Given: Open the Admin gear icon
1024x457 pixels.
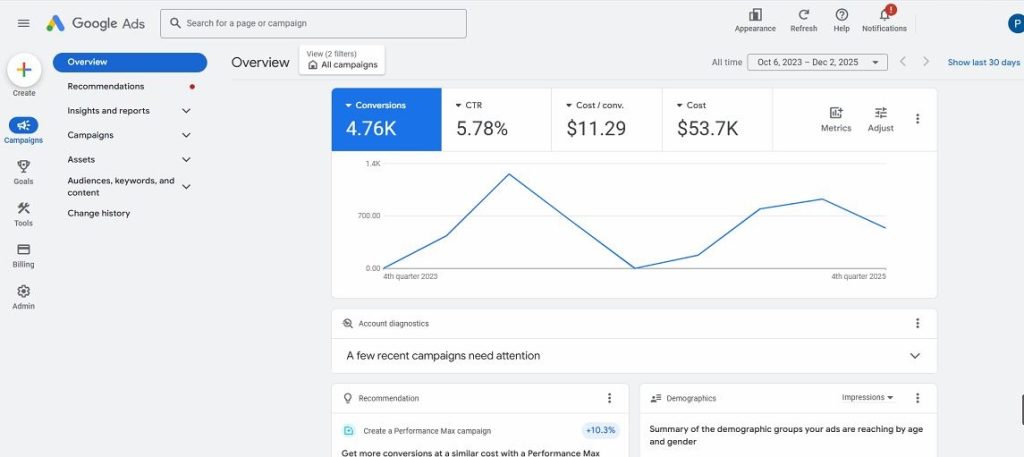Looking at the screenshot, I should click(24, 291).
